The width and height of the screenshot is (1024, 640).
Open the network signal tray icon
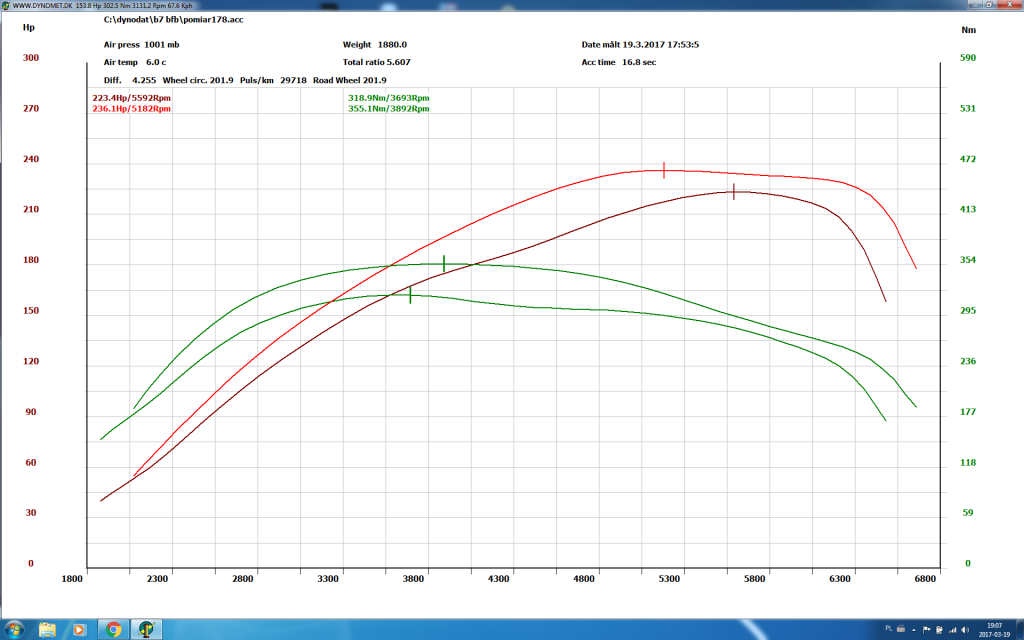pyautogui.click(x=953, y=630)
